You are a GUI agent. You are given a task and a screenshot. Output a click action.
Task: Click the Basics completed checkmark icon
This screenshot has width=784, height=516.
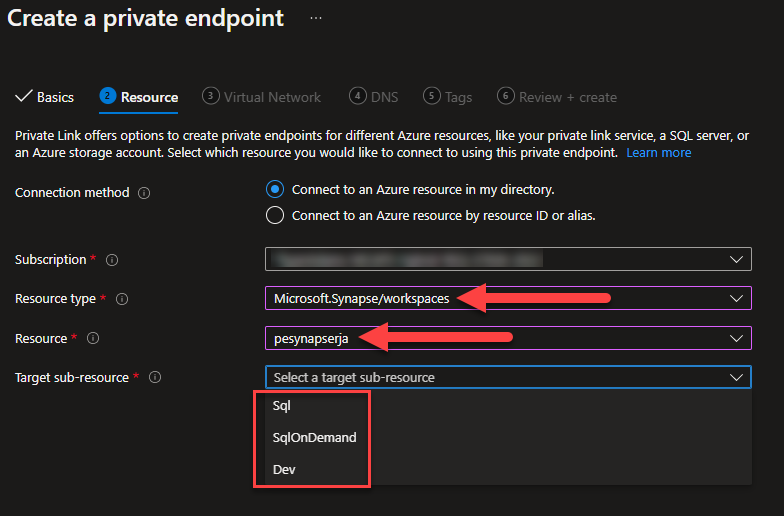pyautogui.click(x=24, y=96)
